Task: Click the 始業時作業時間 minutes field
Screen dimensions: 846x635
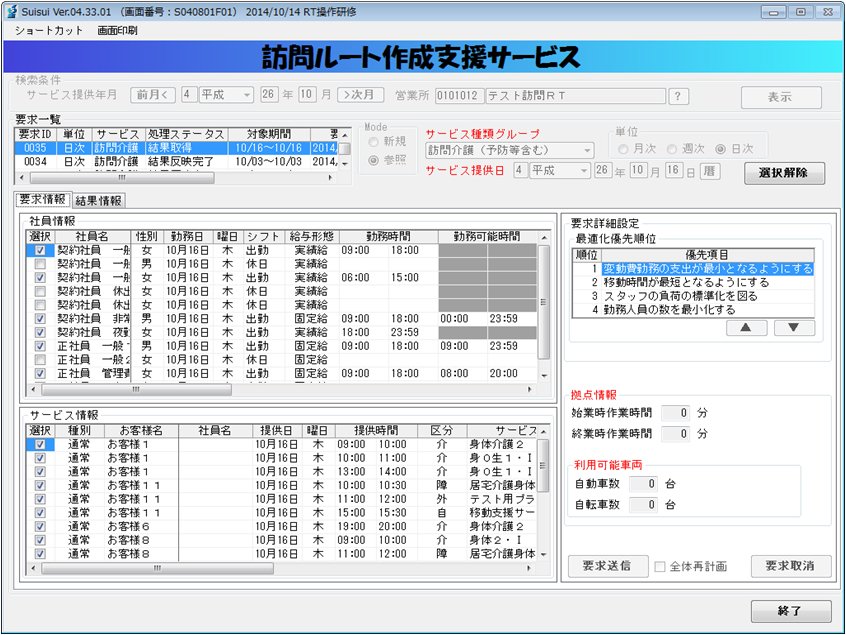Action: 676,413
